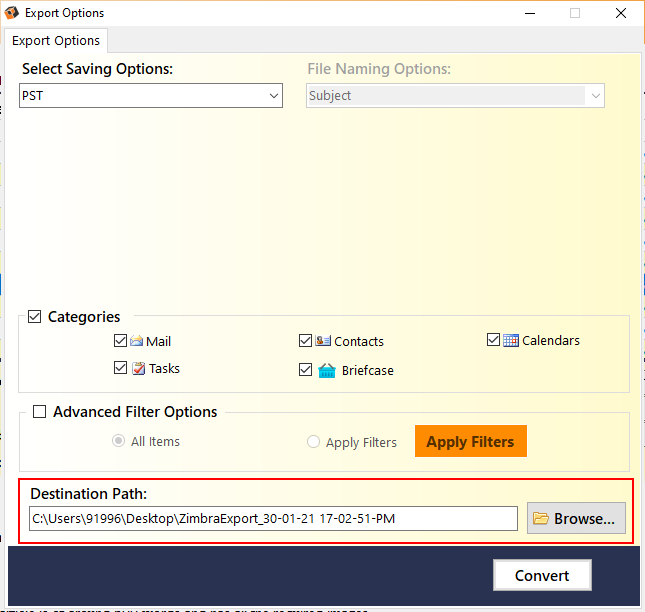Click the Convert button
Viewport: 645px width, 612px height.
pyautogui.click(x=542, y=575)
